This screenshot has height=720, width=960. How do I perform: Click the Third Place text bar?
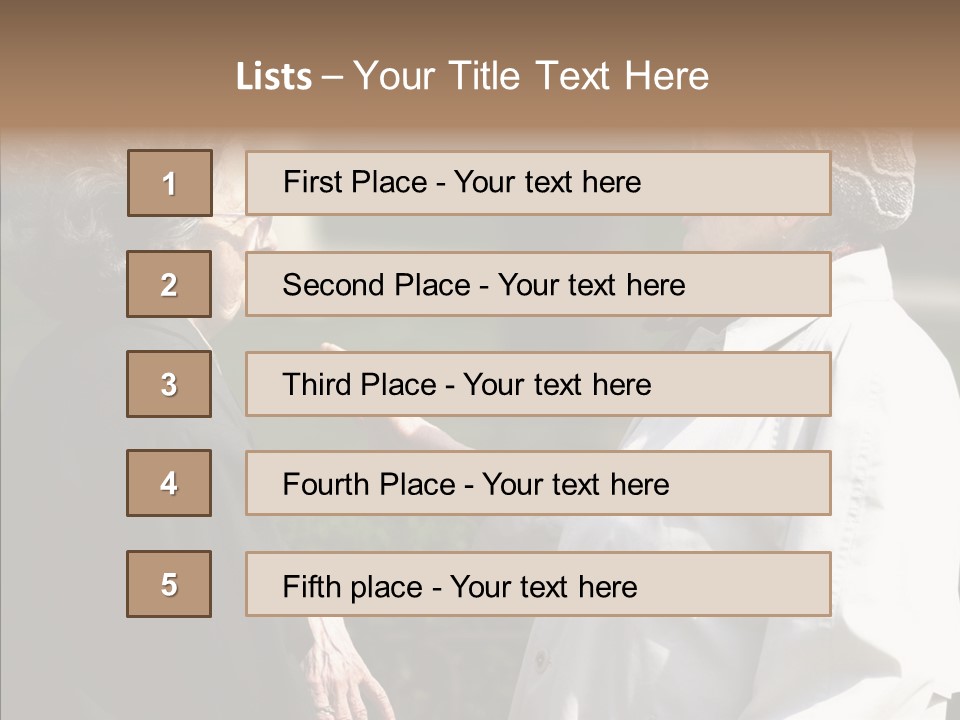(538, 384)
